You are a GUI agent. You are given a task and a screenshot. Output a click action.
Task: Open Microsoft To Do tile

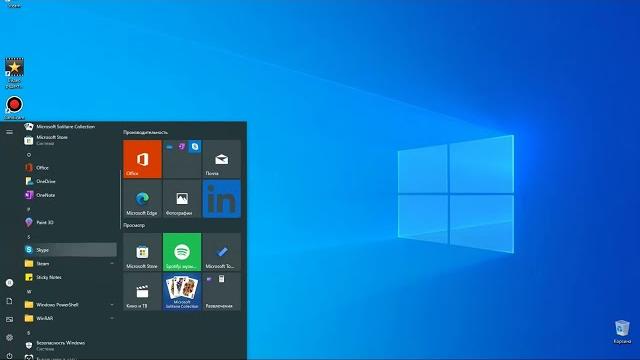[222, 252]
